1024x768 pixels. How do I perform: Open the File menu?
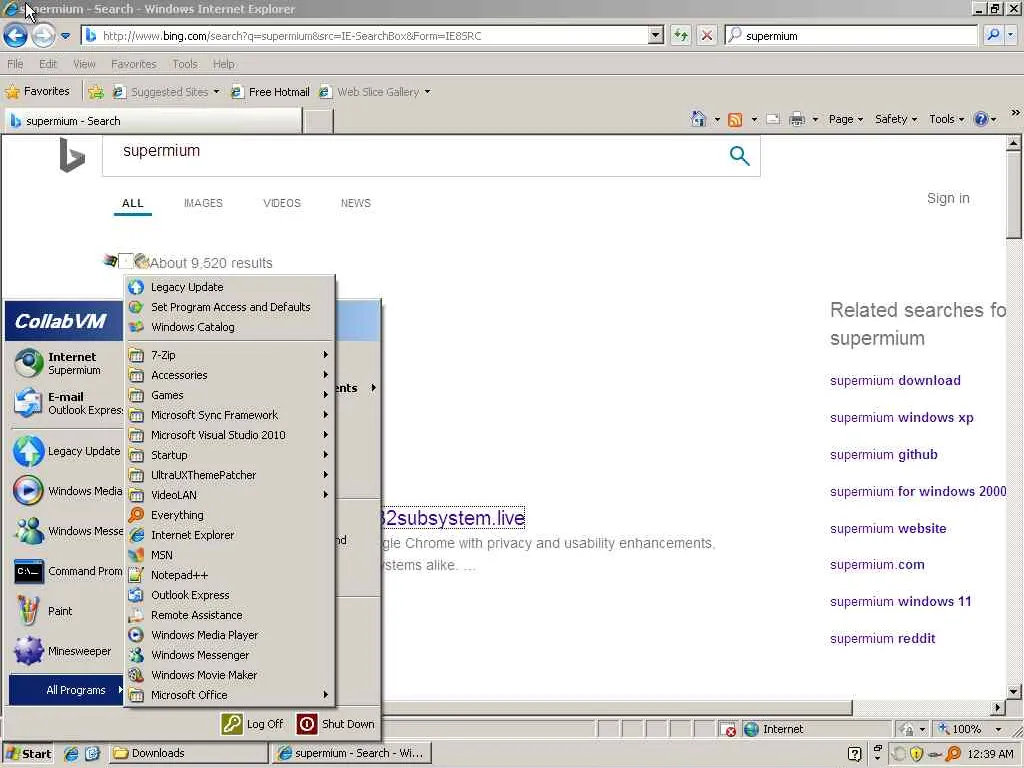(15, 64)
